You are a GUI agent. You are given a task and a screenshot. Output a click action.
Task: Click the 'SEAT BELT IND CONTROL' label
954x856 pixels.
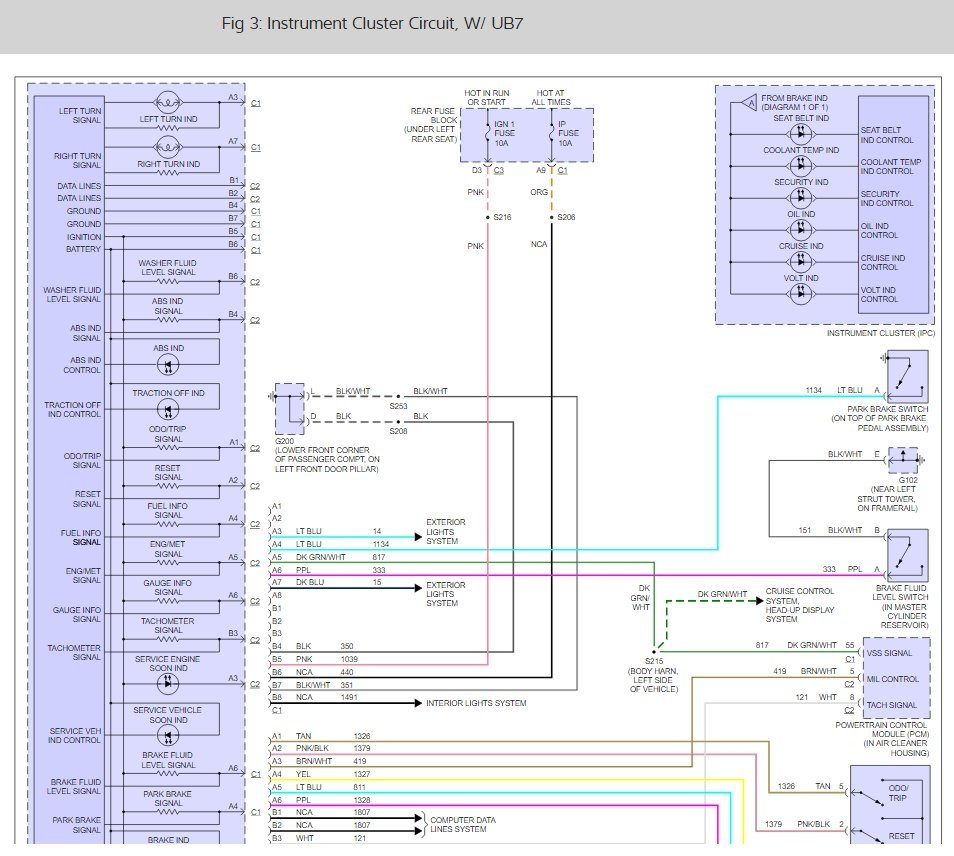pyautogui.click(x=887, y=135)
